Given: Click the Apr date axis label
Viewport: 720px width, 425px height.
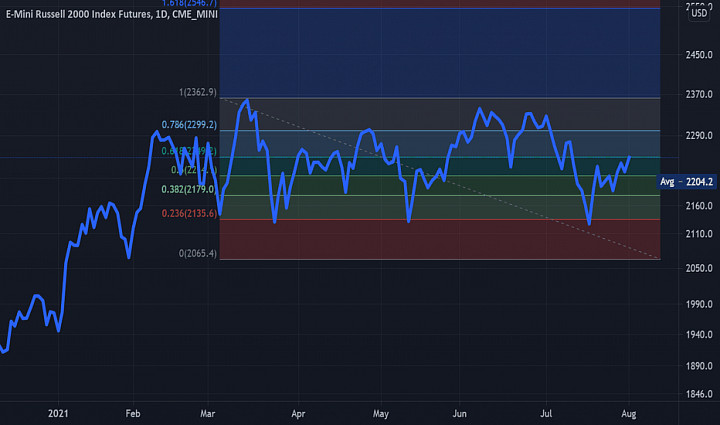Looking at the screenshot, I should (298, 414).
